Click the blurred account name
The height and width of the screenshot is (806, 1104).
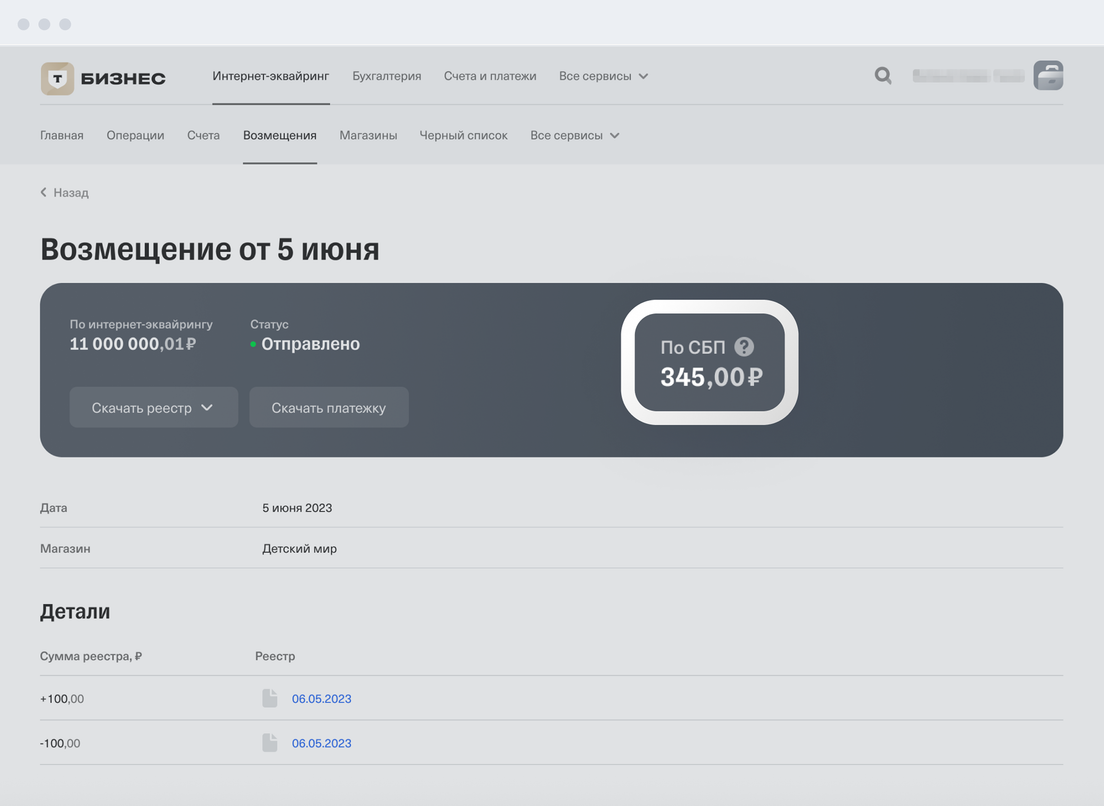(968, 75)
